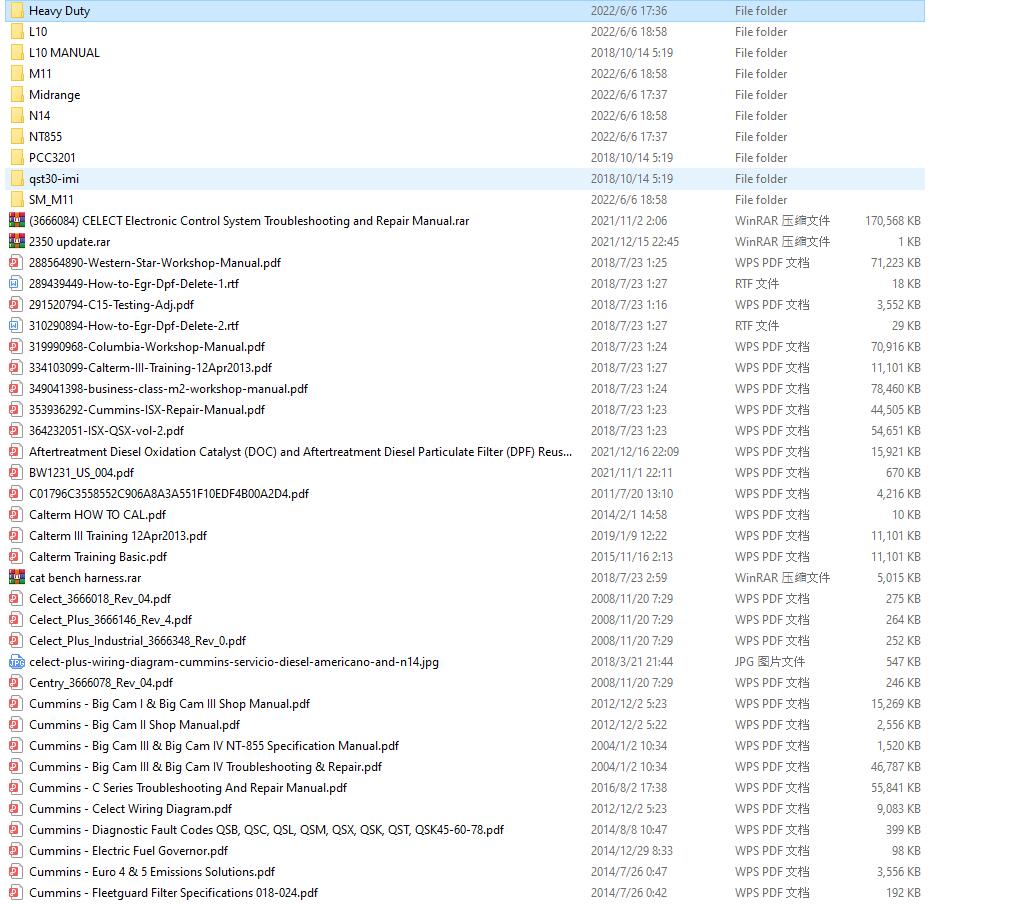The image size is (1017, 905).
Task: Click the RTF icon of 310290894-How-to-Egr-Dpf-Delete-2
Action: coord(16,326)
